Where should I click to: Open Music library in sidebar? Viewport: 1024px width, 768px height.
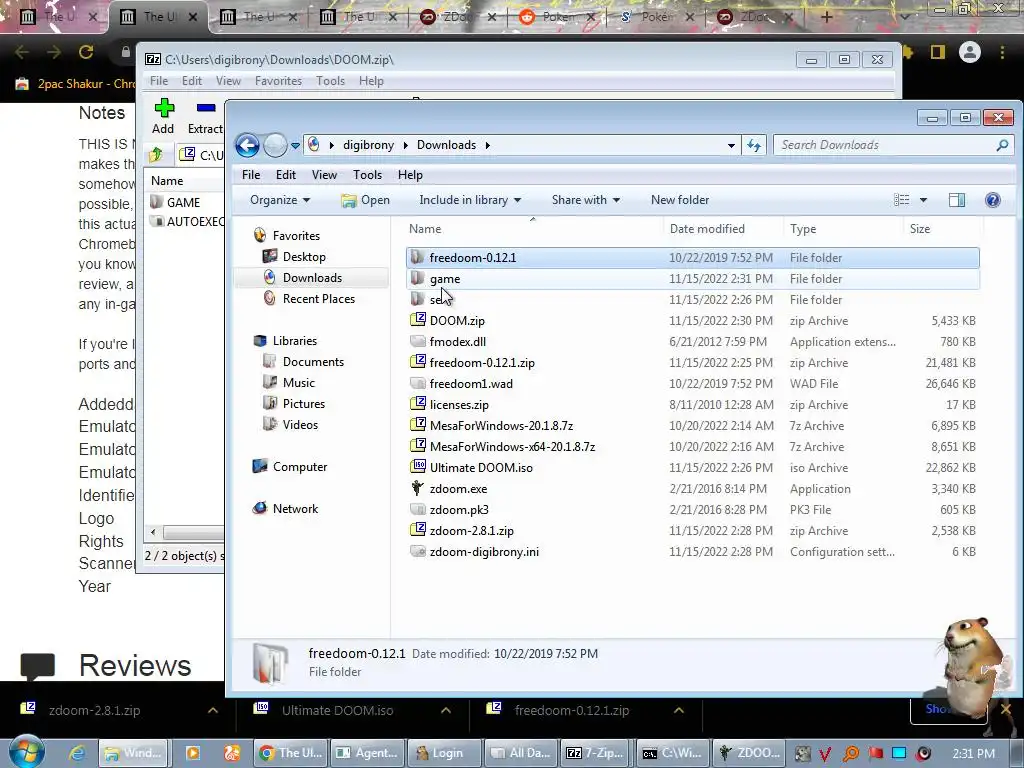click(x=298, y=383)
